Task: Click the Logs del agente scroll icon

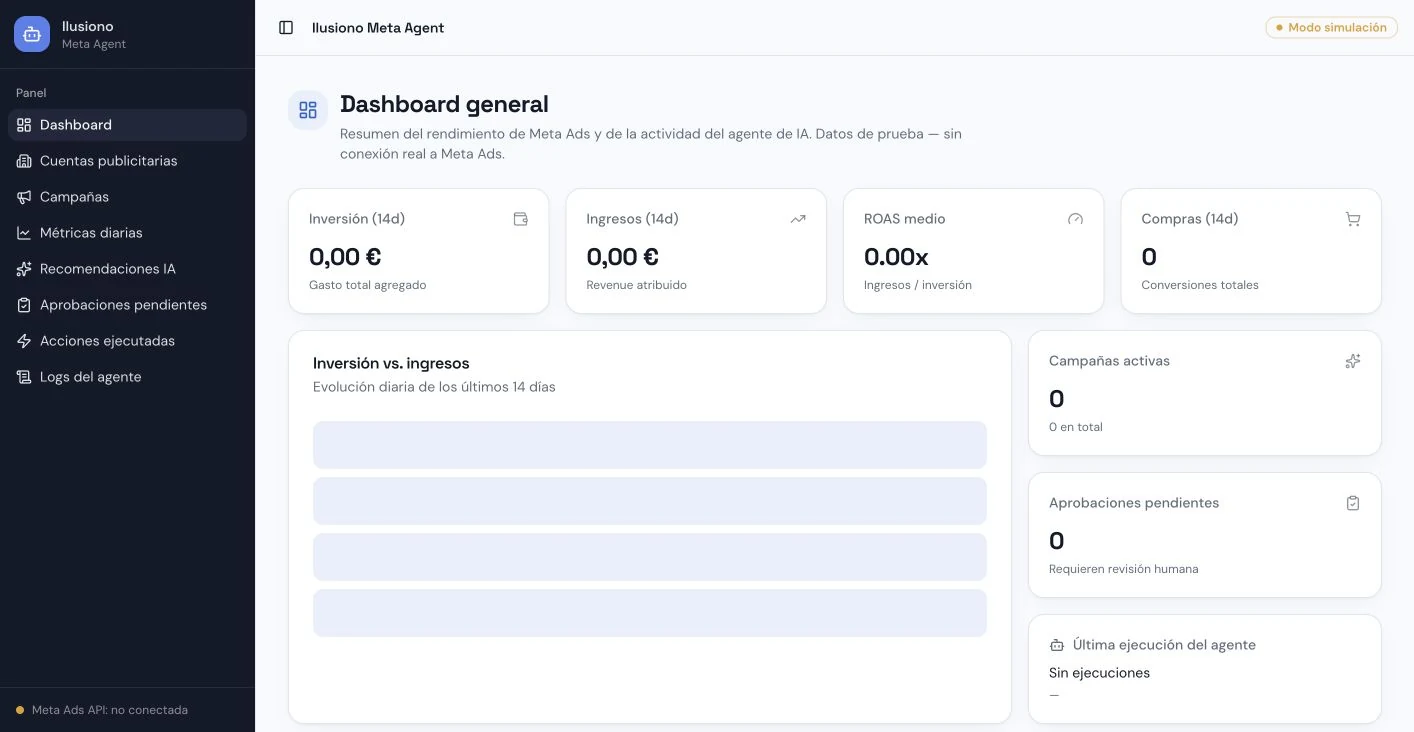Action: [x=24, y=377]
